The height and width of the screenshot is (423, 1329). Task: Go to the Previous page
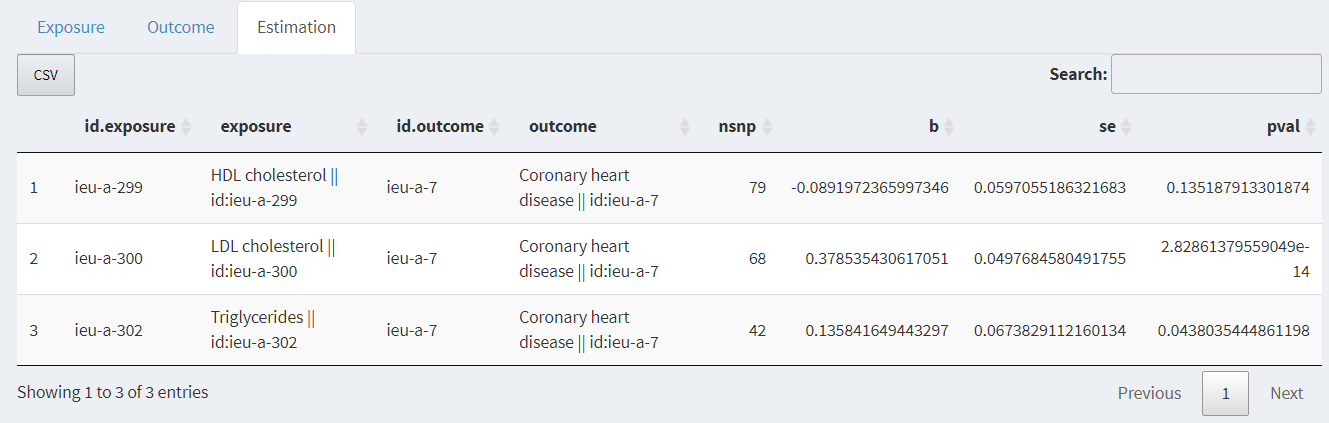(x=1149, y=393)
